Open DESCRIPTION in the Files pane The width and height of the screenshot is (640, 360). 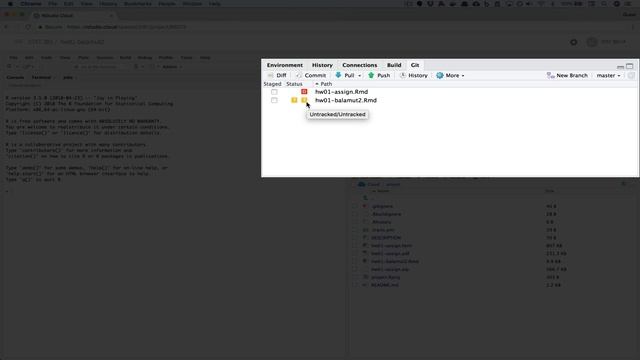[386, 238]
